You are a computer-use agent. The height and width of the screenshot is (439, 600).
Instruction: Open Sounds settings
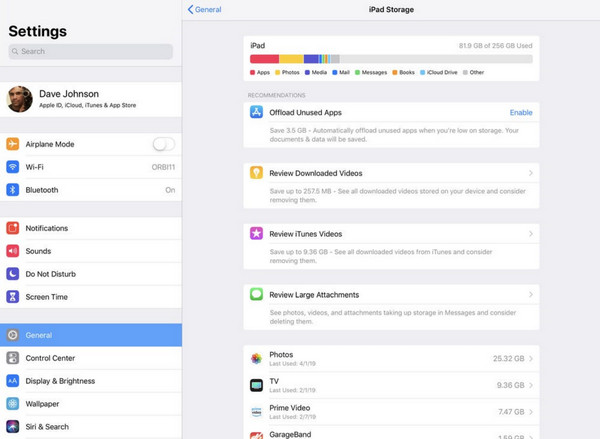point(91,251)
